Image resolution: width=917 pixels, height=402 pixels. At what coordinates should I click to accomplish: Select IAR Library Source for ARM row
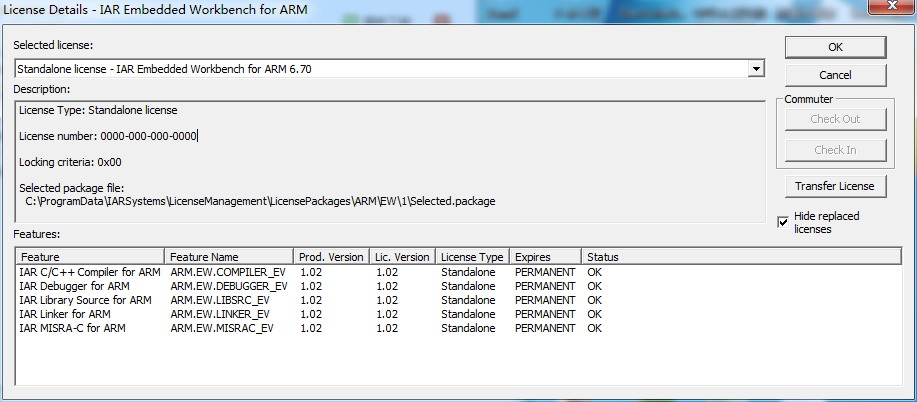coord(458,300)
